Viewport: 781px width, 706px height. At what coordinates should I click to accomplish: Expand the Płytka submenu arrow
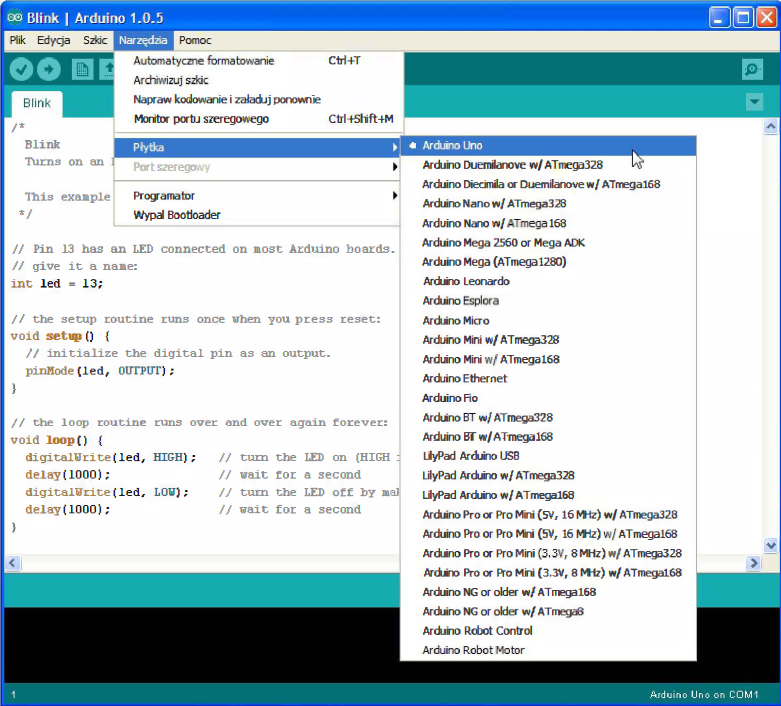[394, 147]
